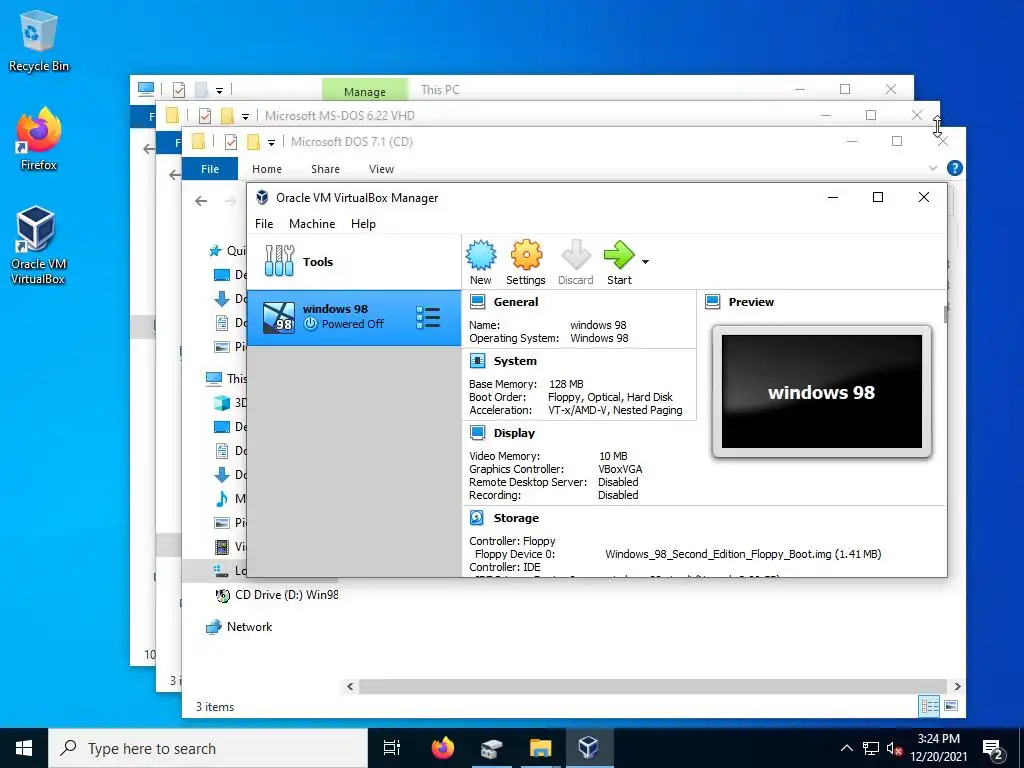Open the notification center icon
The width and height of the screenshot is (1024, 768).
(993, 748)
